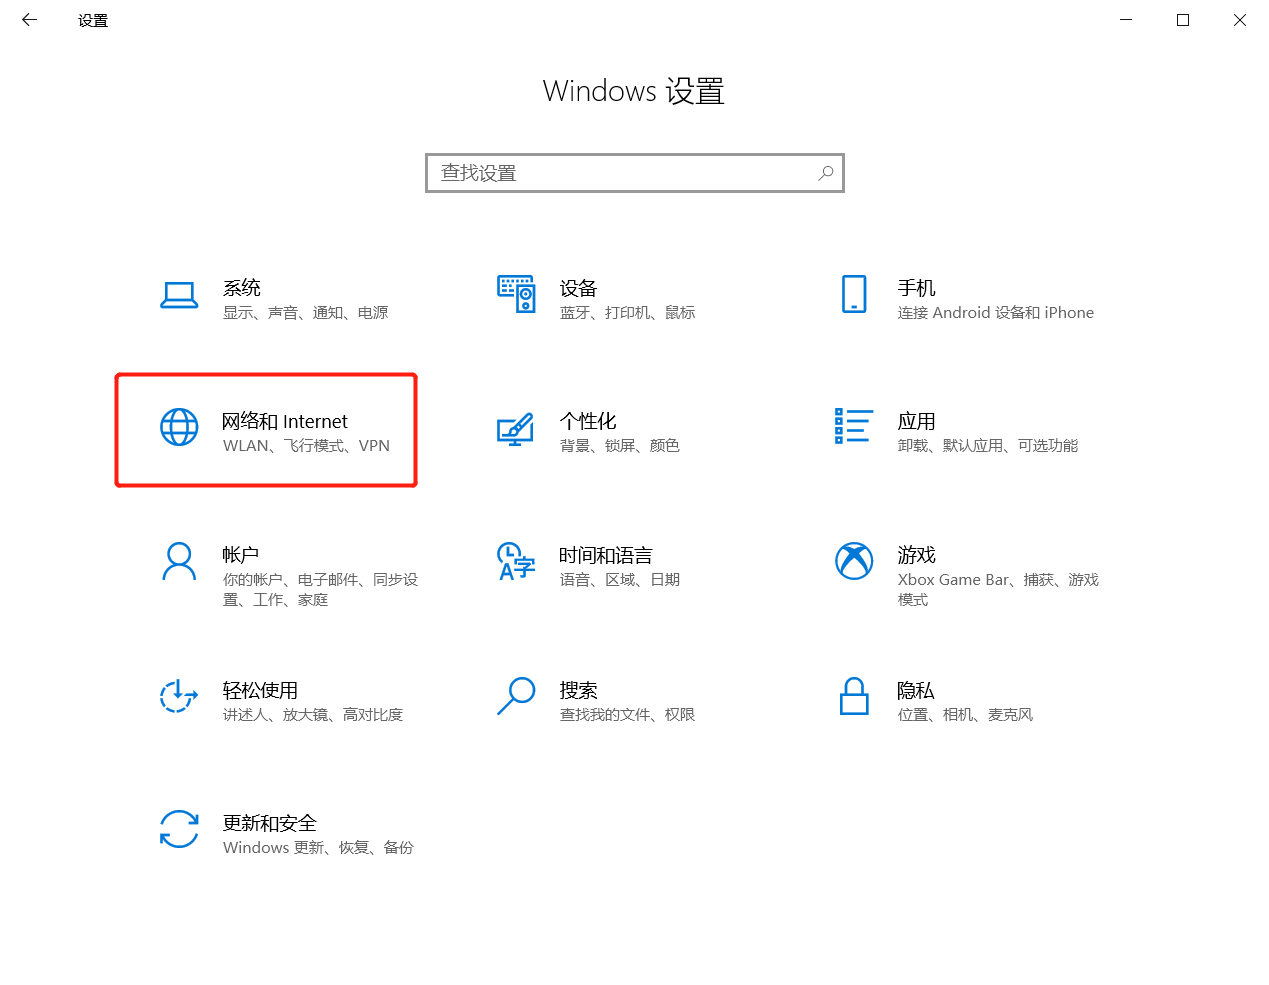The image size is (1269, 985).
Task: Select the magnifier icon for 搜索
Action: click(x=516, y=696)
